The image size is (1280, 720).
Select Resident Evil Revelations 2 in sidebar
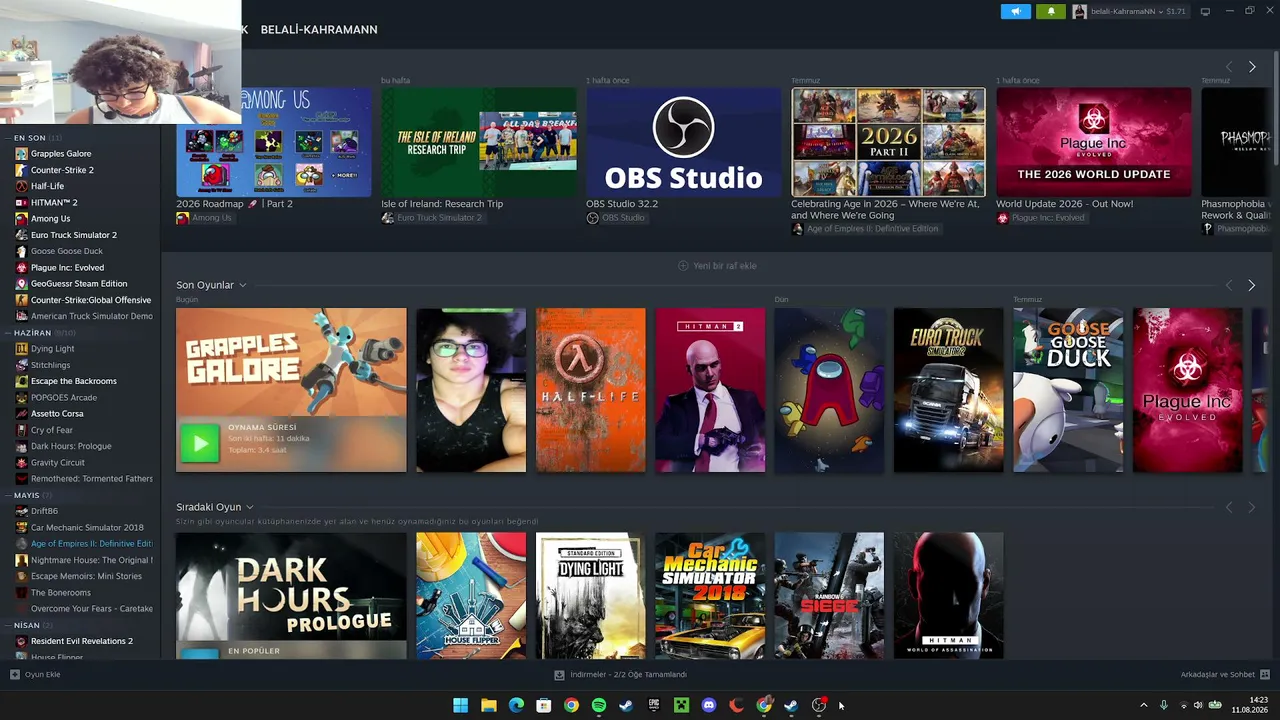point(82,641)
